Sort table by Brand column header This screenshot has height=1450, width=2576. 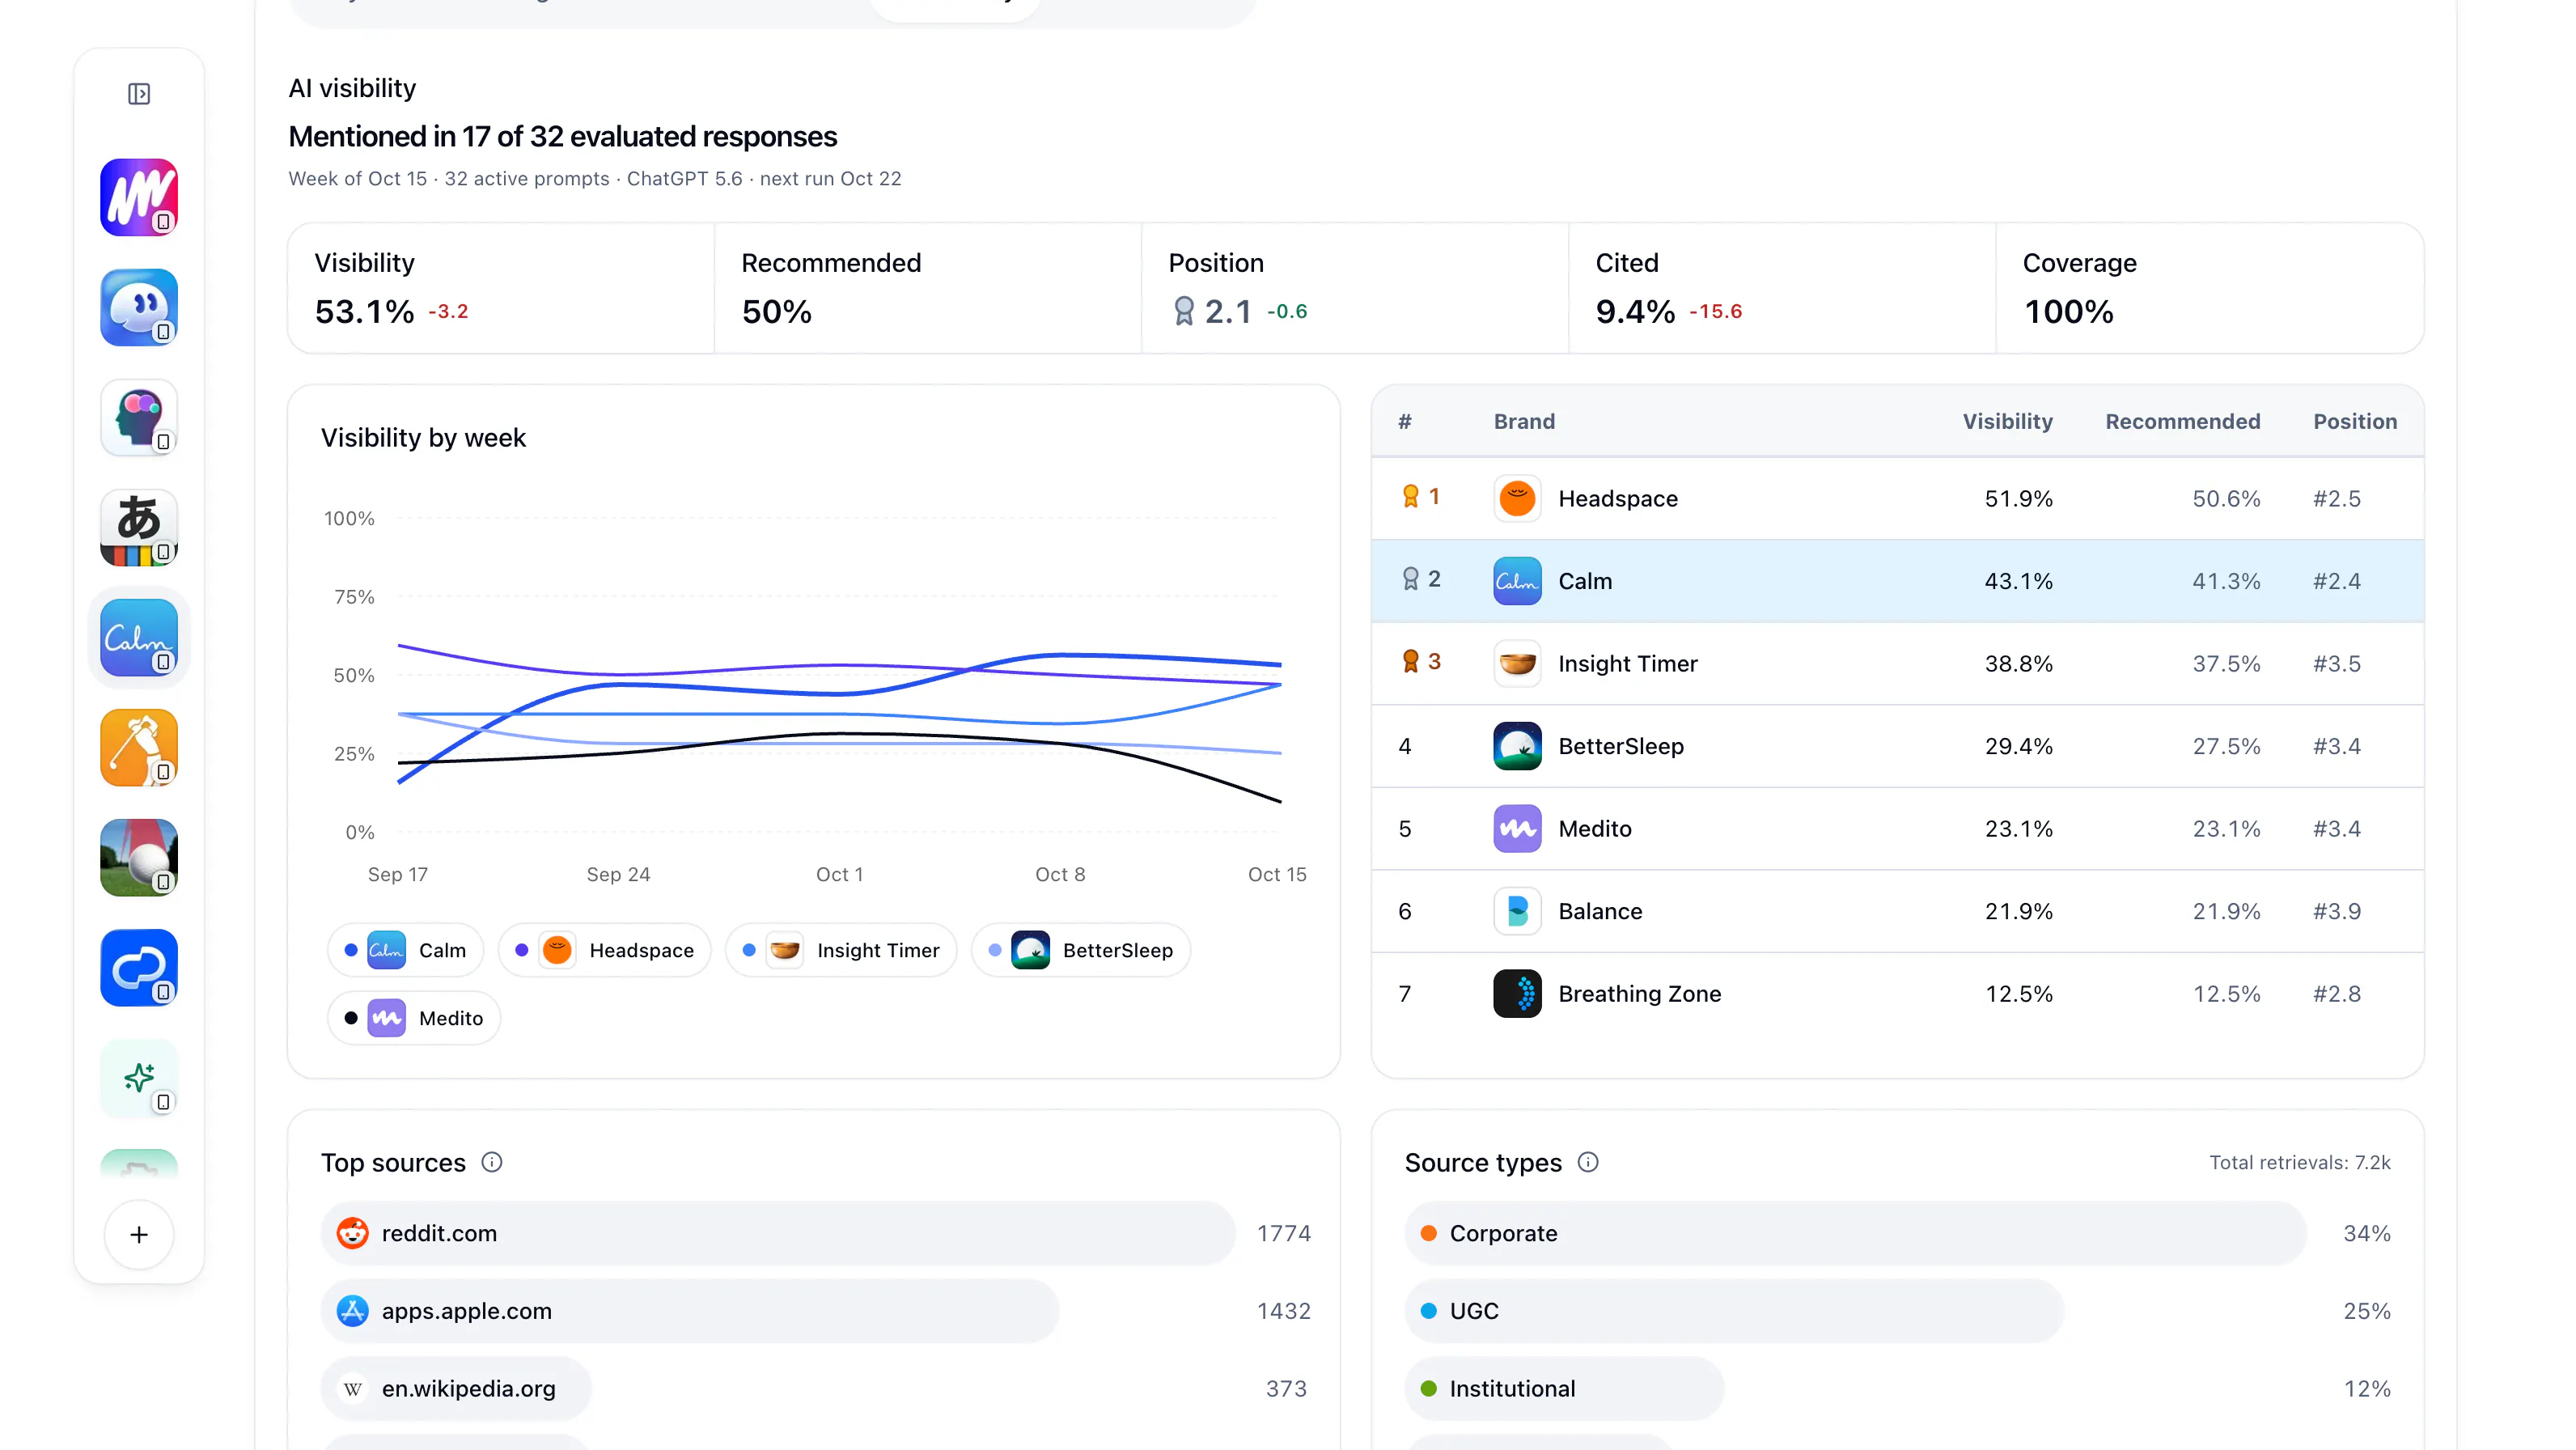pyautogui.click(x=1524, y=421)
